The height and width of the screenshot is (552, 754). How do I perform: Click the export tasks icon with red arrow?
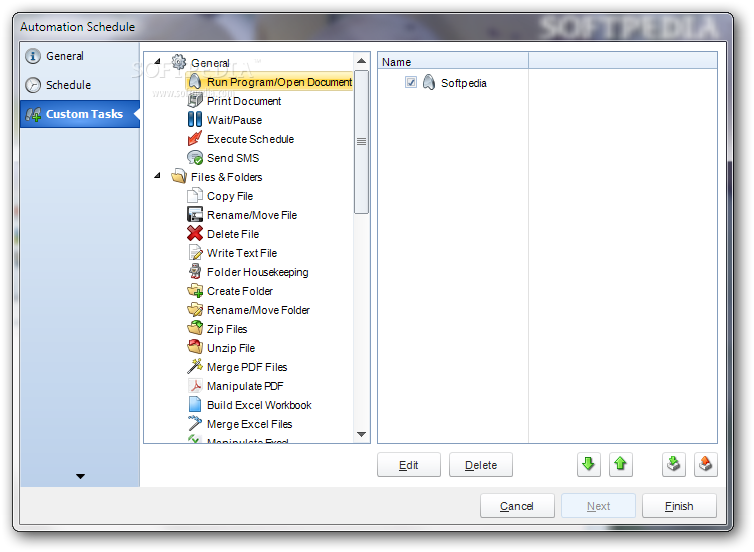coord(705,464)
